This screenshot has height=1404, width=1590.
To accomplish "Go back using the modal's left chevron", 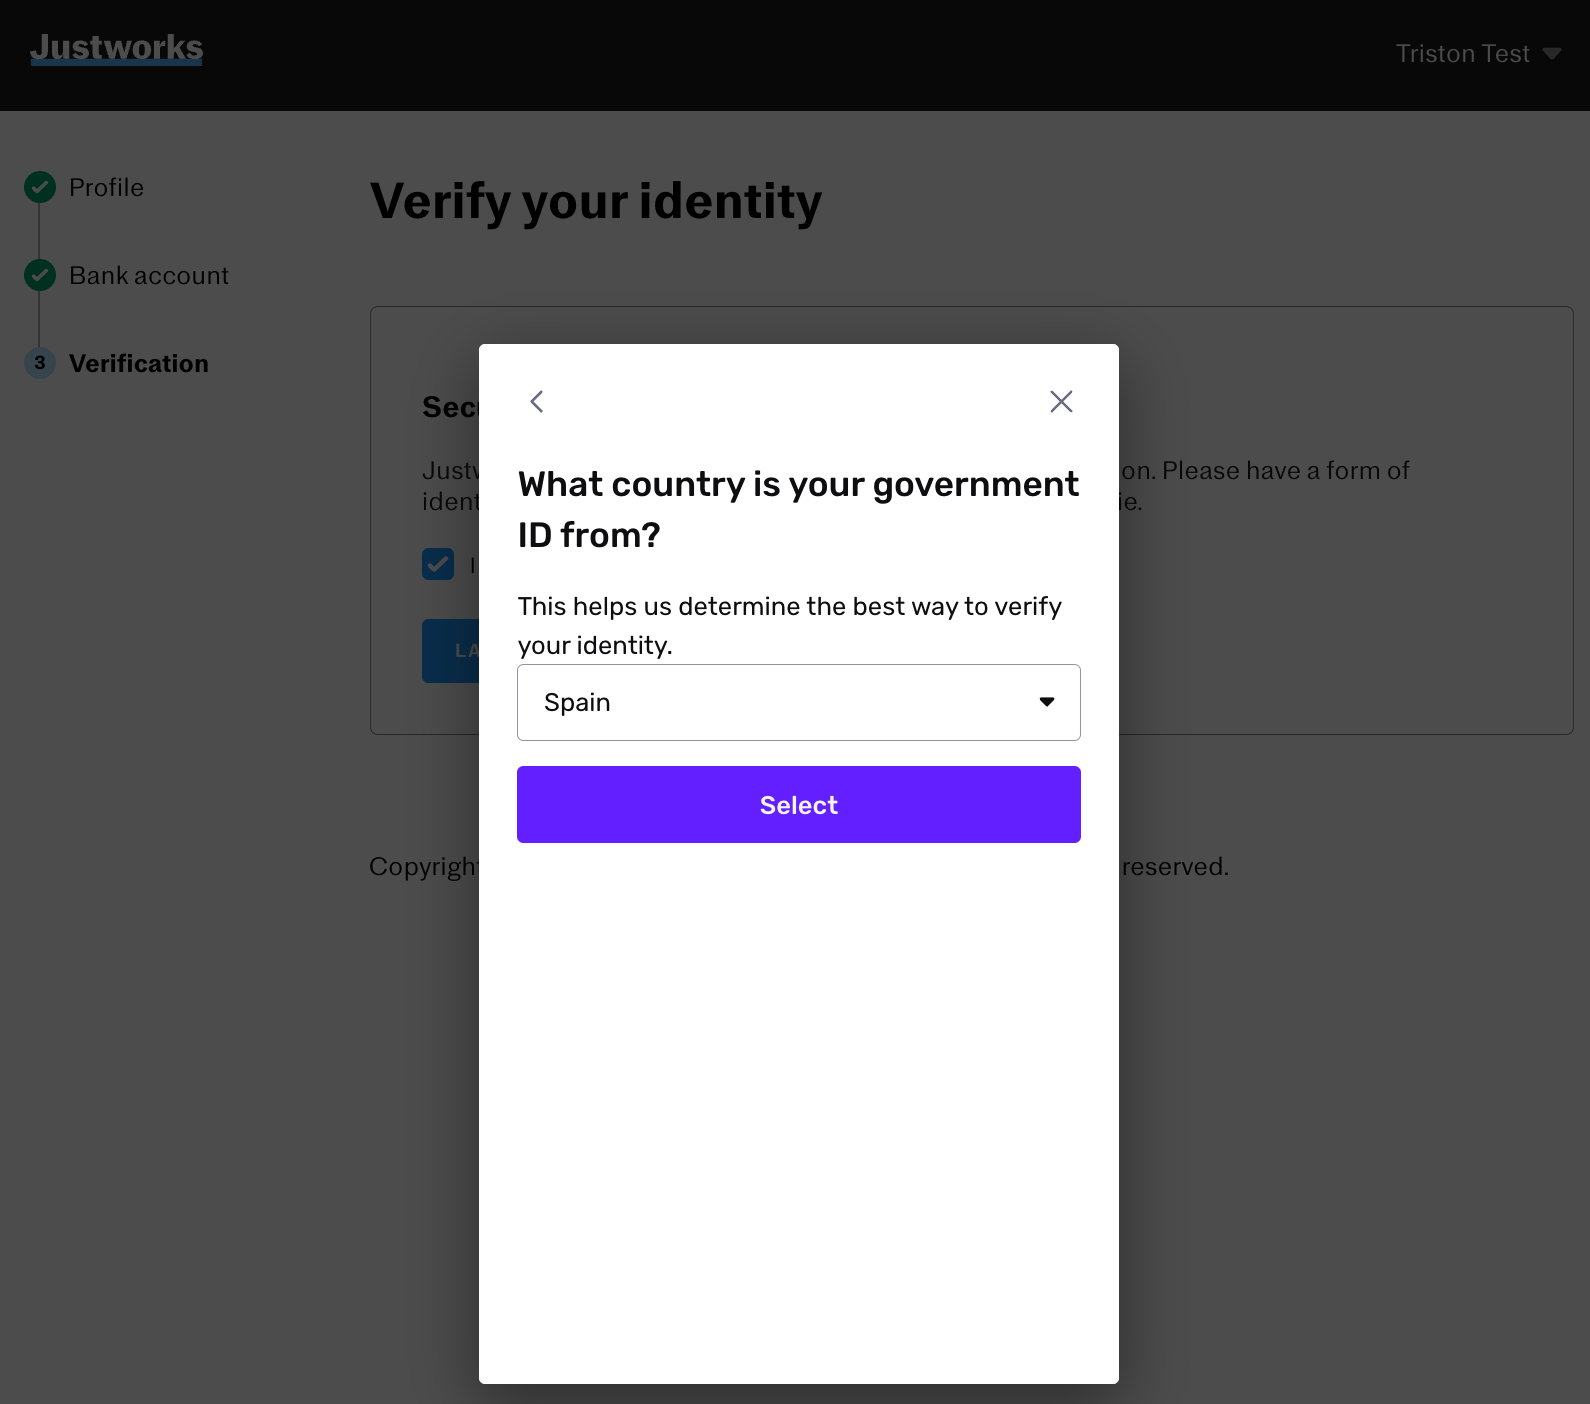I will coord(537,402).
